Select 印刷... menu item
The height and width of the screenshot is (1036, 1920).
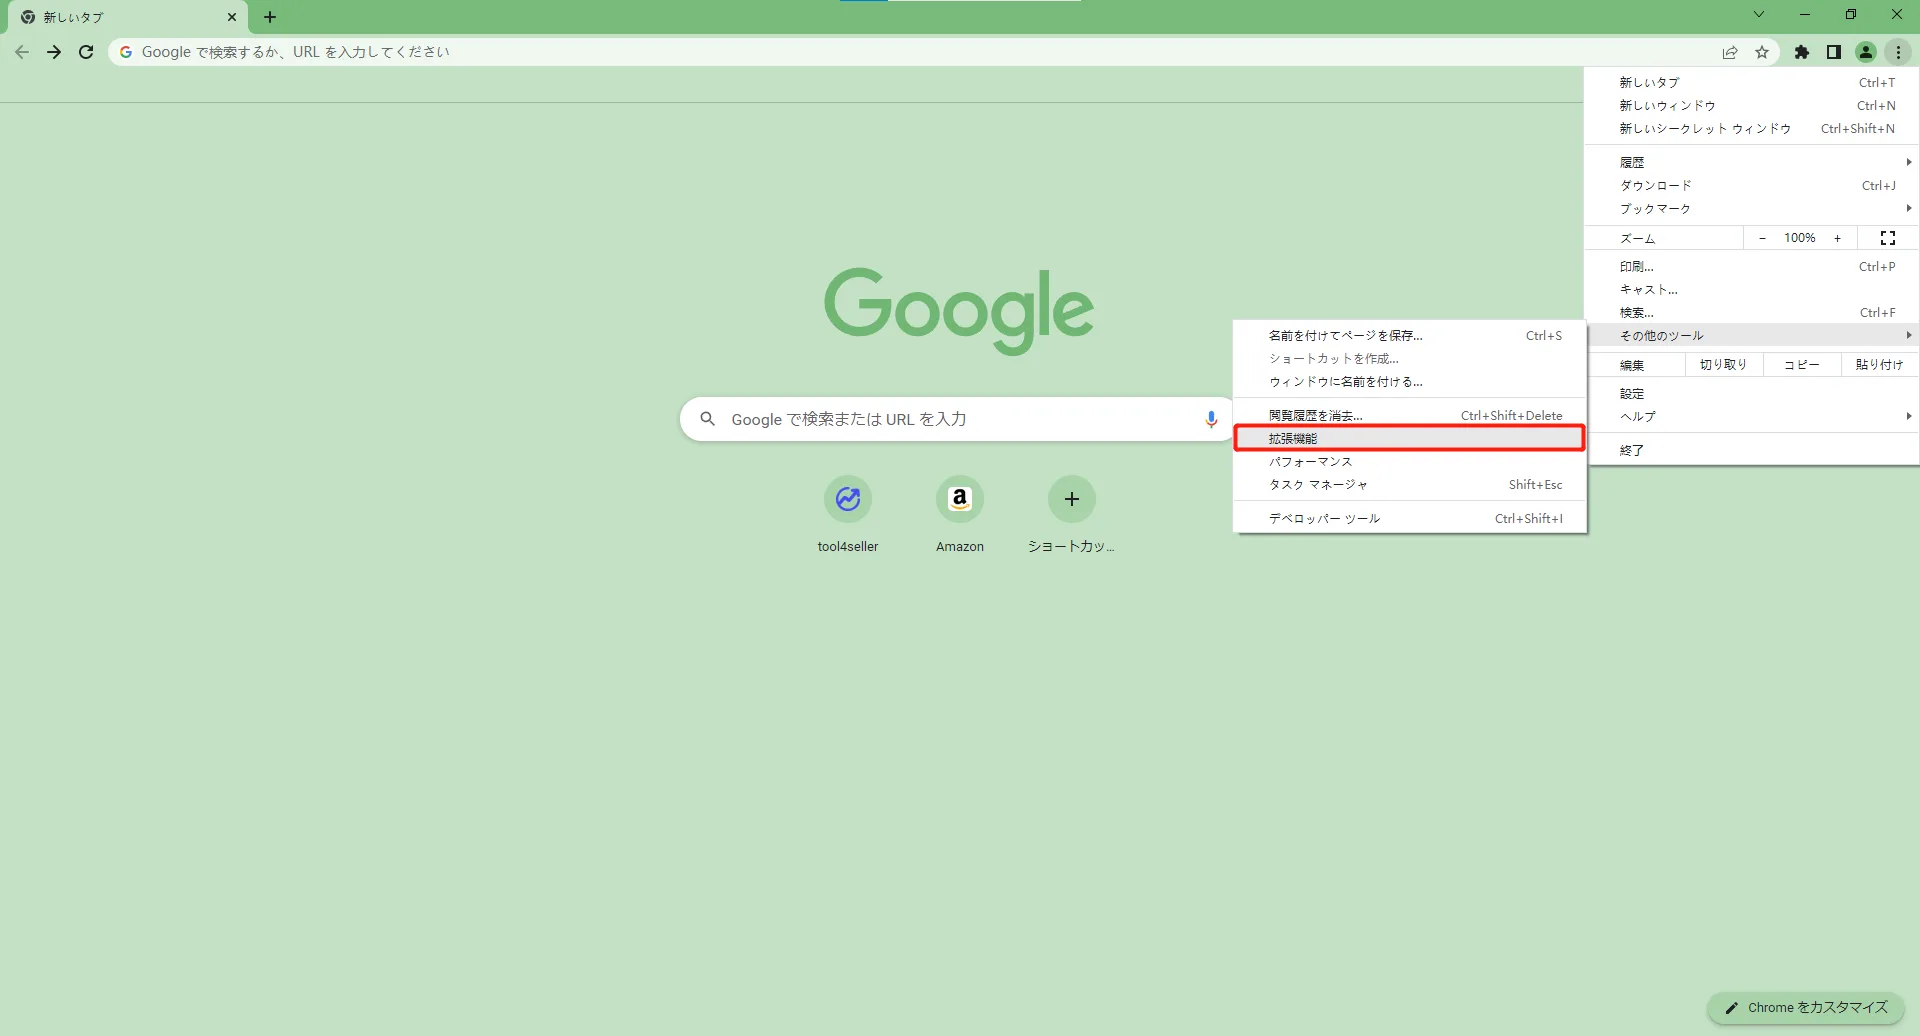tap(1752, 266)
